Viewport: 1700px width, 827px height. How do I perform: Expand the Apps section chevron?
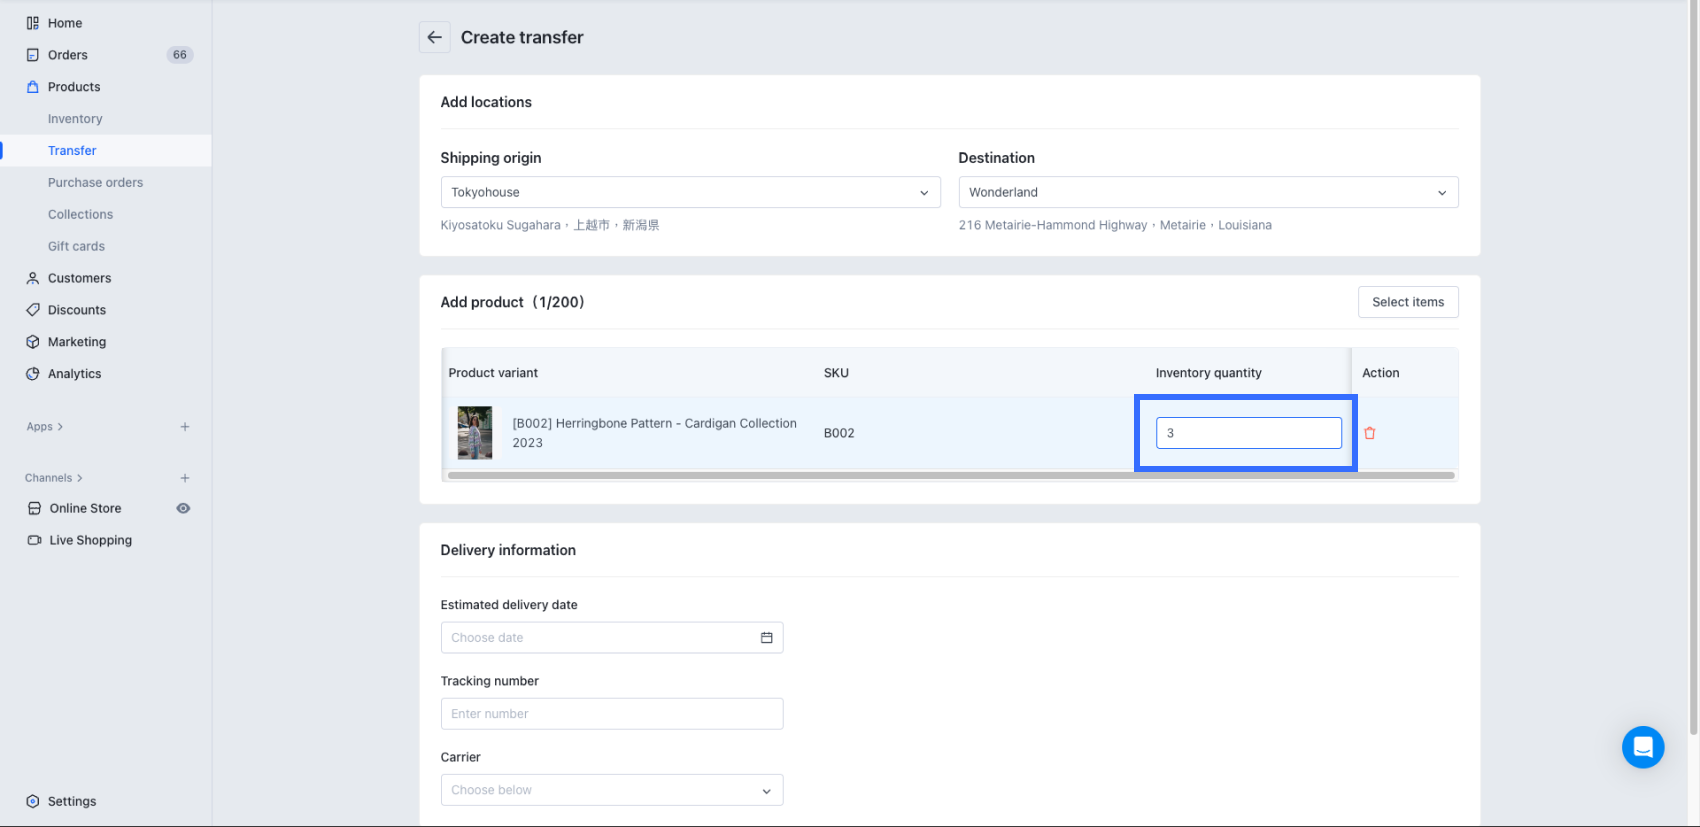pyautogui.click(x=60, y=427)
